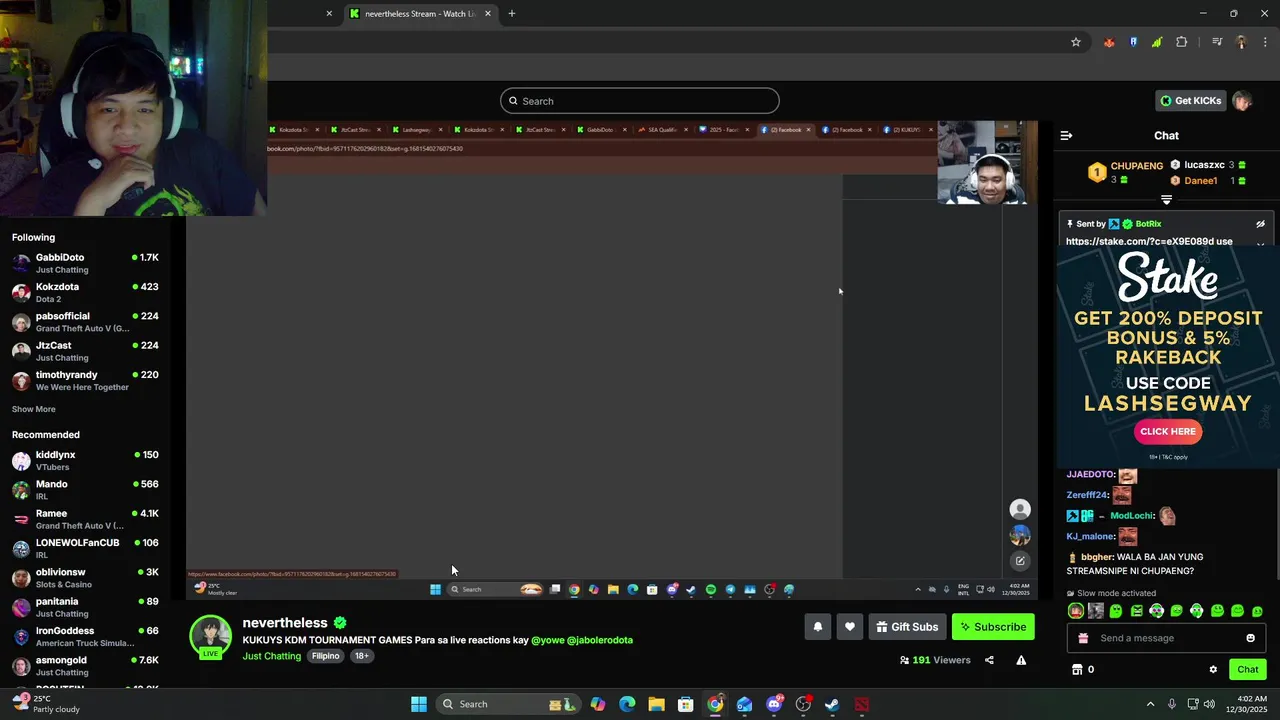The image size is (1280, 720).
Task: Click the Stake CLICK HERE banner button
Action: tap(1167, 431)
